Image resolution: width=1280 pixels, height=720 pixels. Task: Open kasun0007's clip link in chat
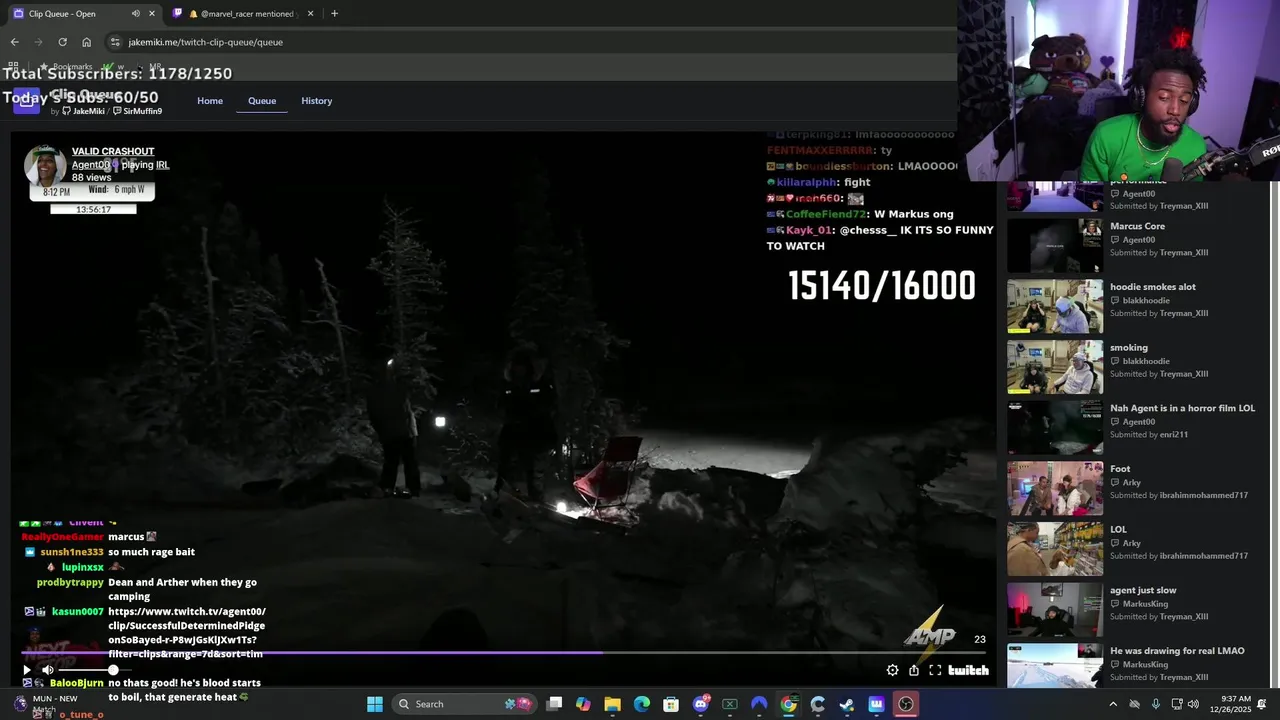pyautogui.click(x=187, y=633)
